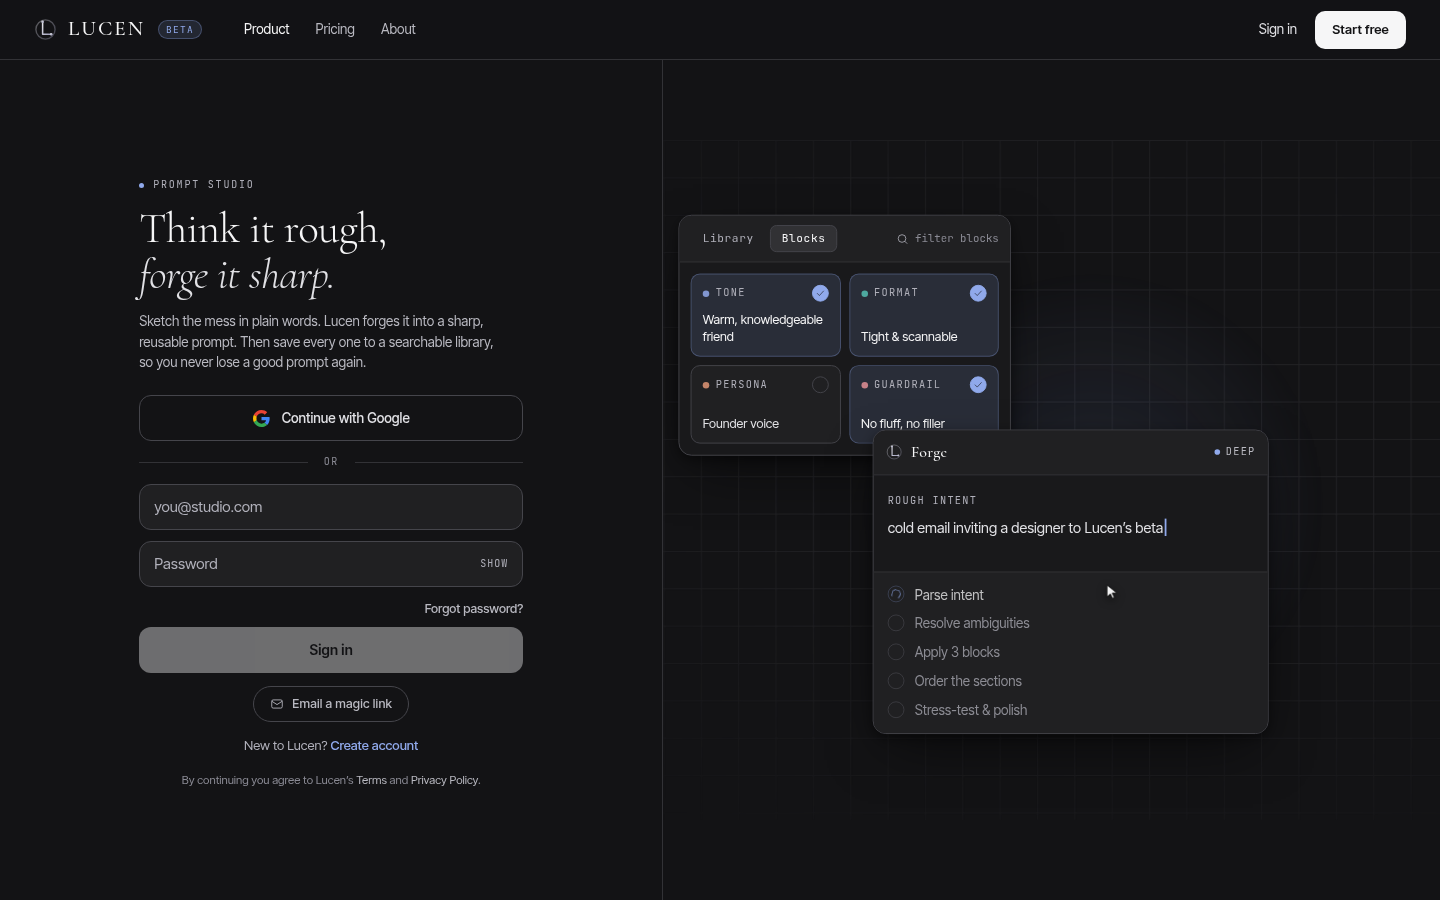Select the Founder voice persona card
This screenshot has width=1440, height=900.
click(766, 404)
